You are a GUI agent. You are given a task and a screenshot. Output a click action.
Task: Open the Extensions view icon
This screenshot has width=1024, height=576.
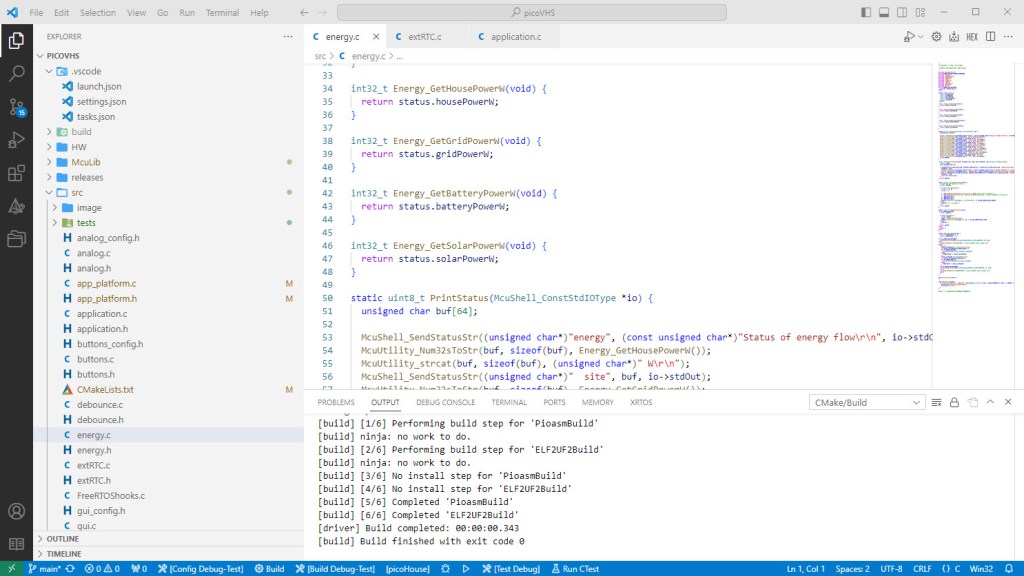pyautogui.click(x=16, y=173)
